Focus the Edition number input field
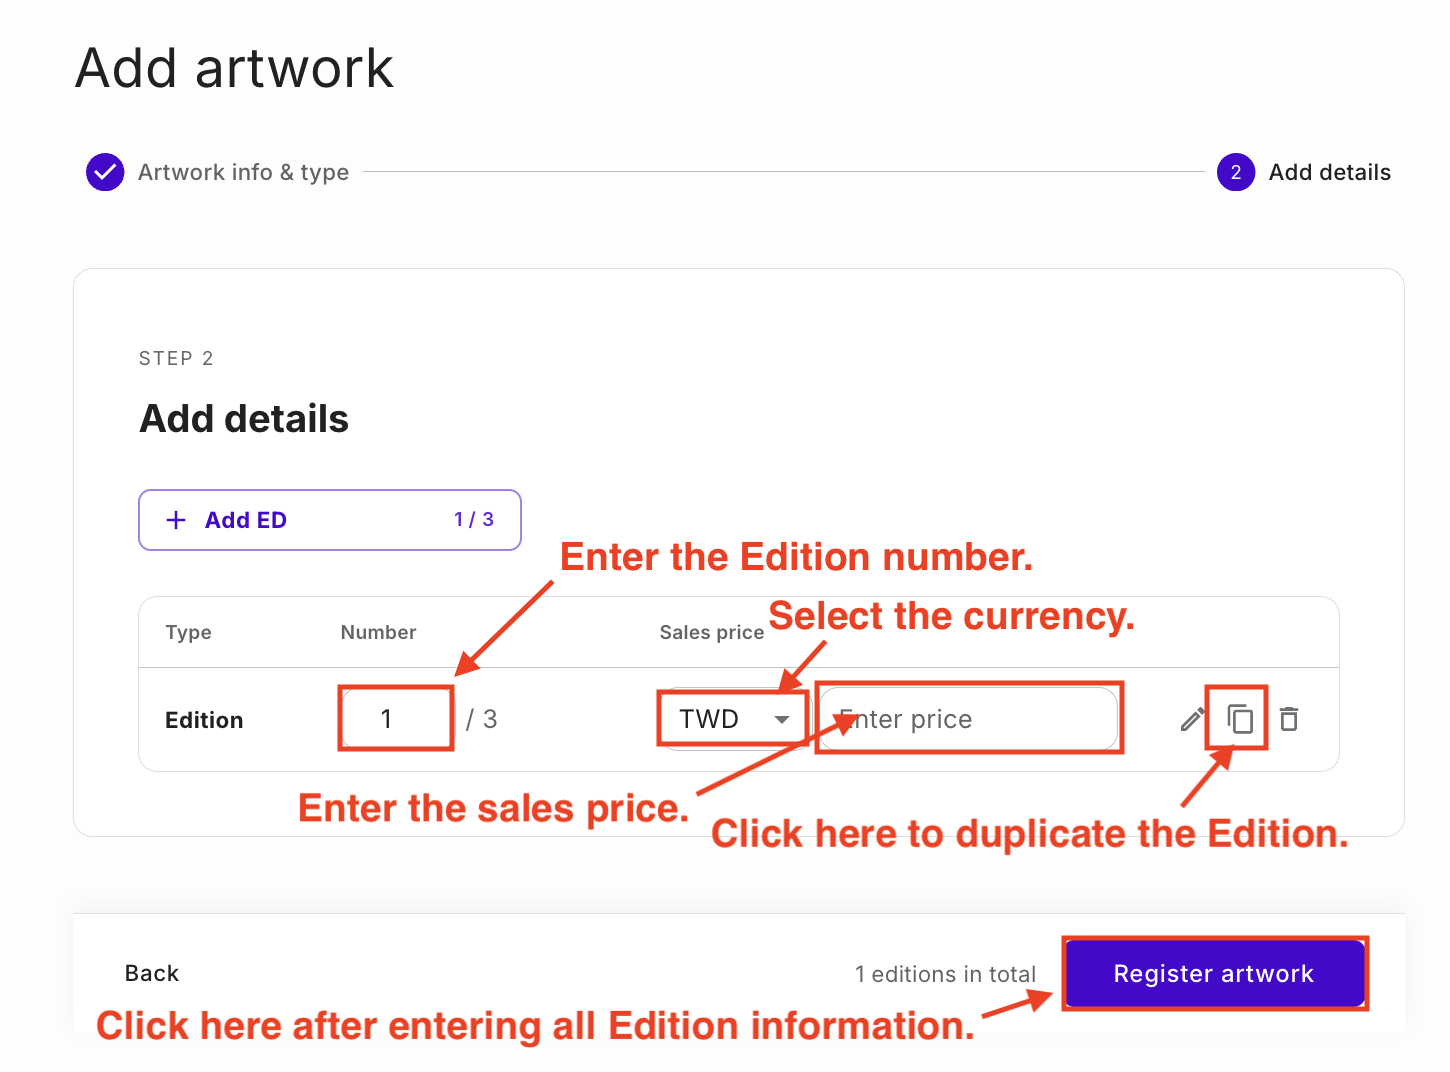 click(x=397, y=719)
